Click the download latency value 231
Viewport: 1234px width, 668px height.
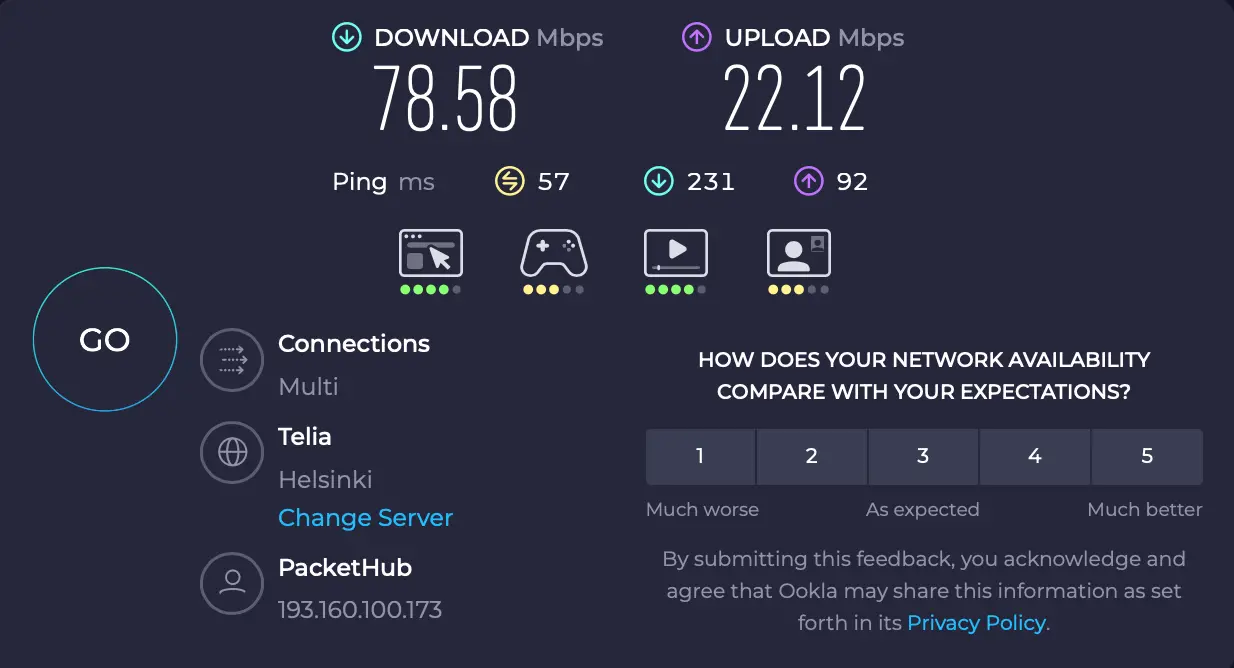click(711, 181)
